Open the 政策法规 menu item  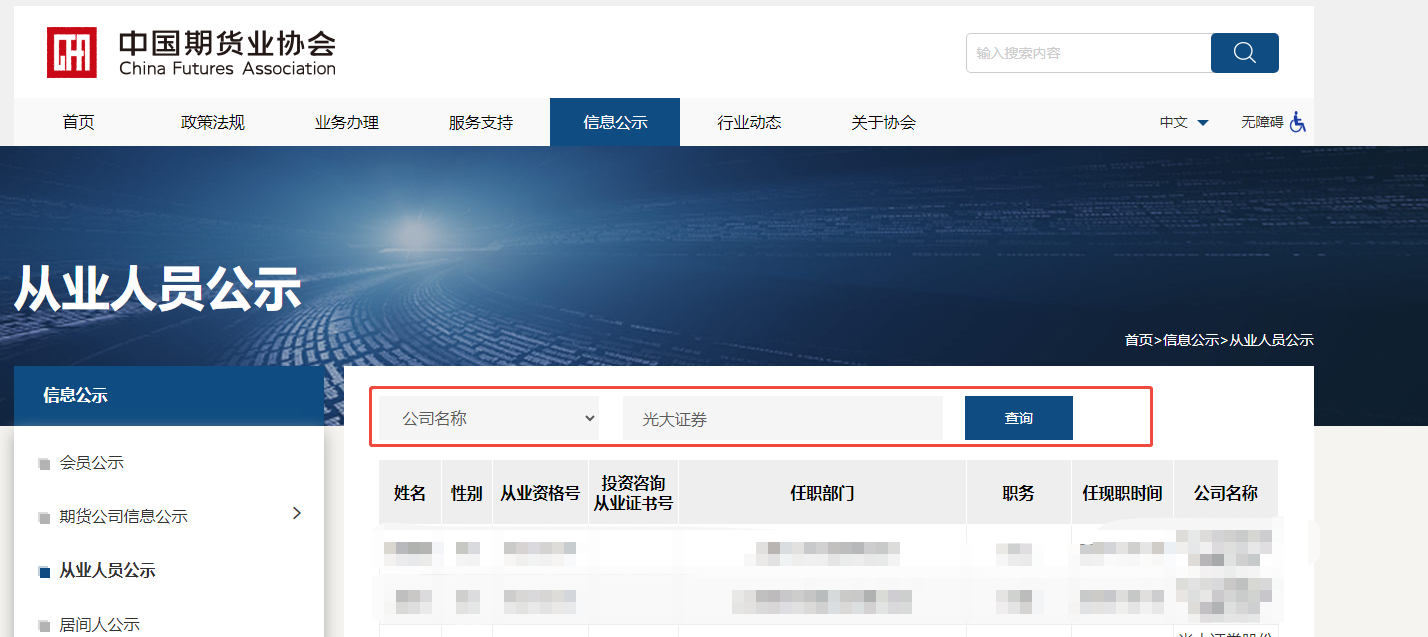click(x=212, y=121)
